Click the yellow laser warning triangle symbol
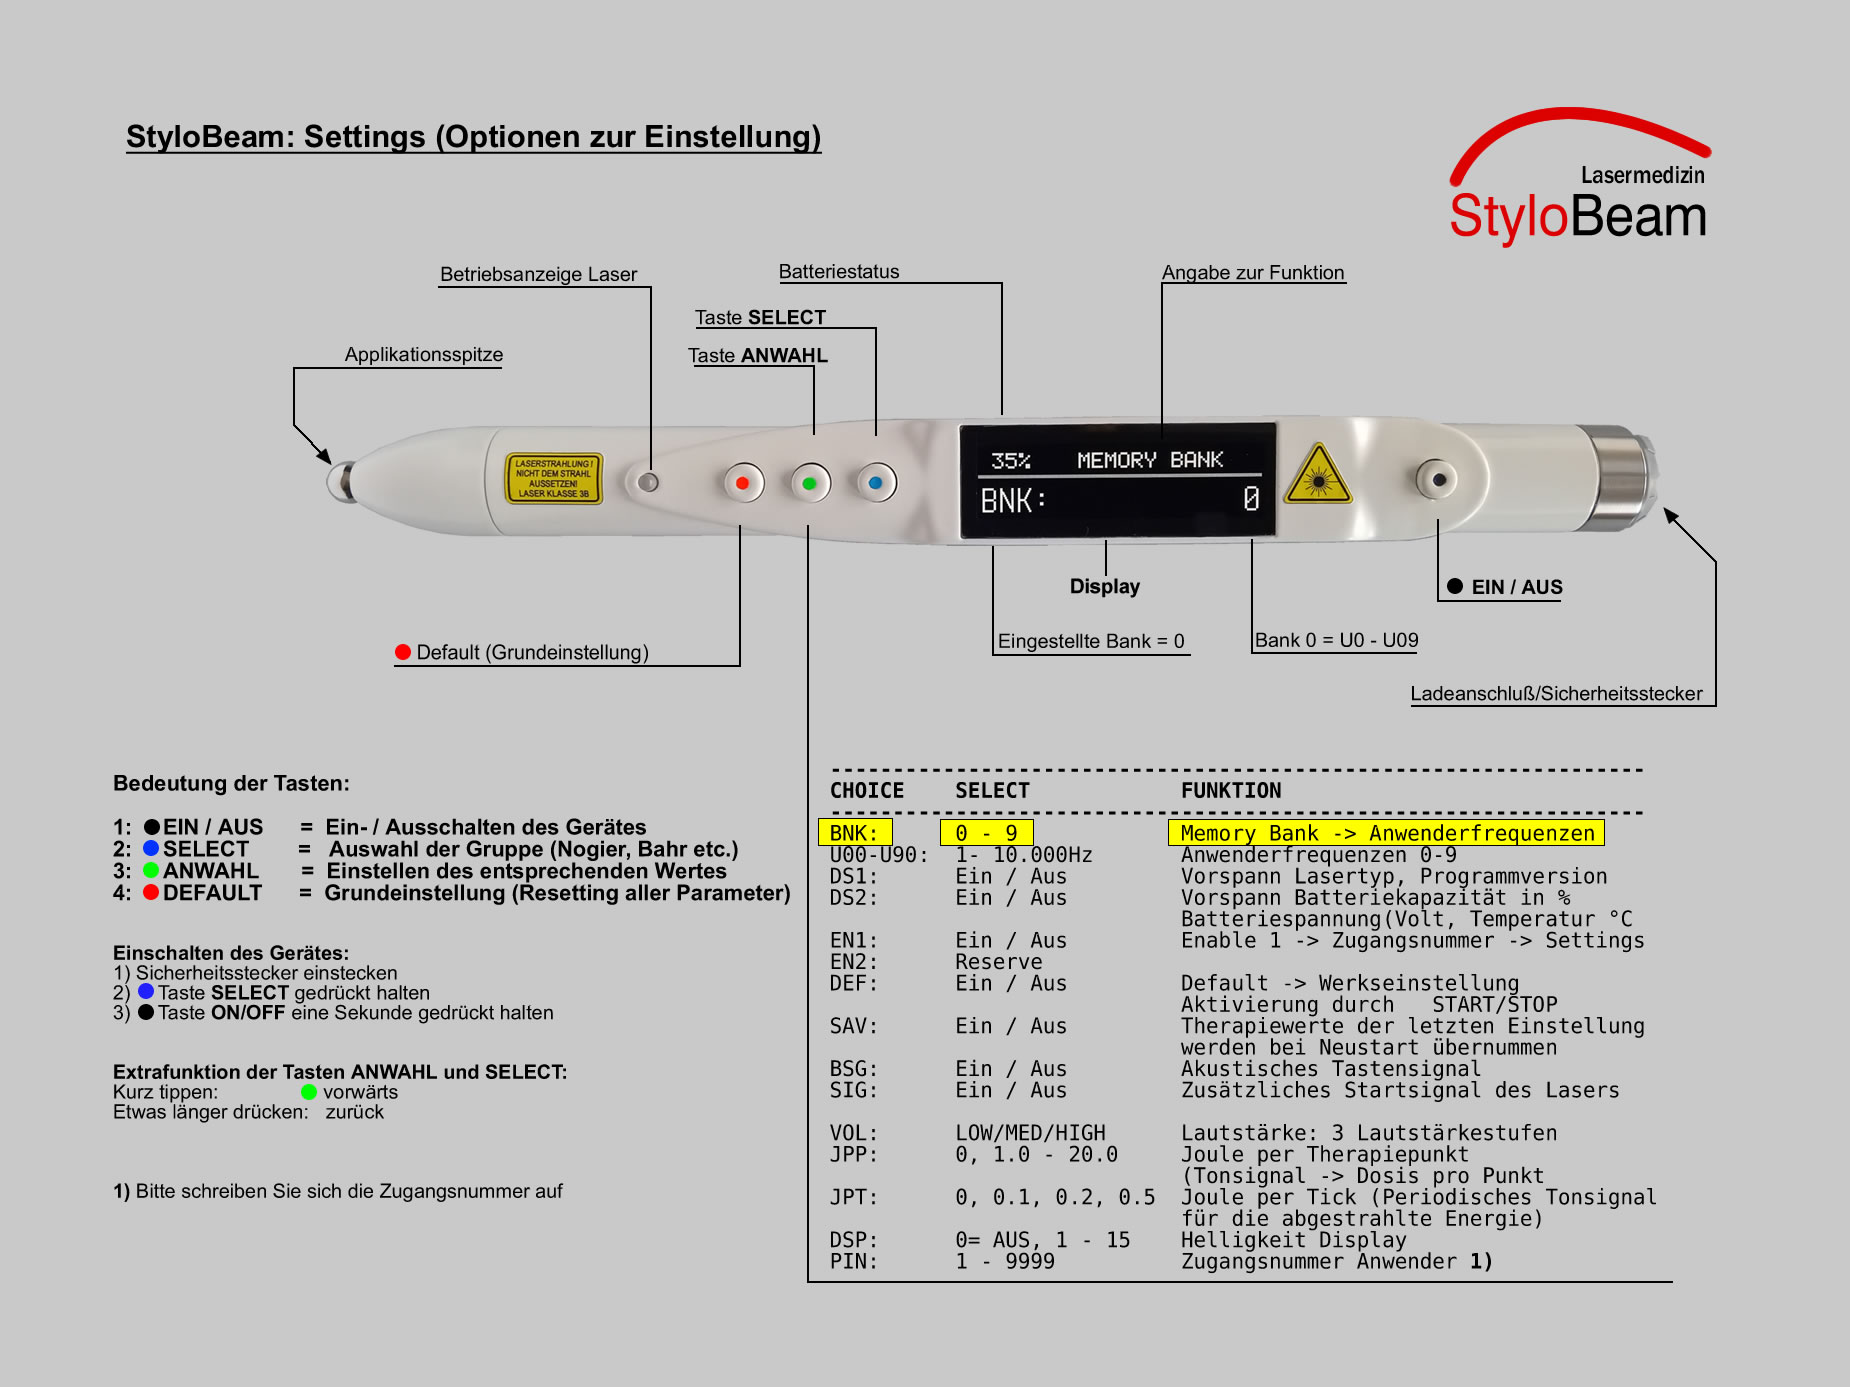The height and width of the screenshot is (1387, 1850). (1318, 476)
